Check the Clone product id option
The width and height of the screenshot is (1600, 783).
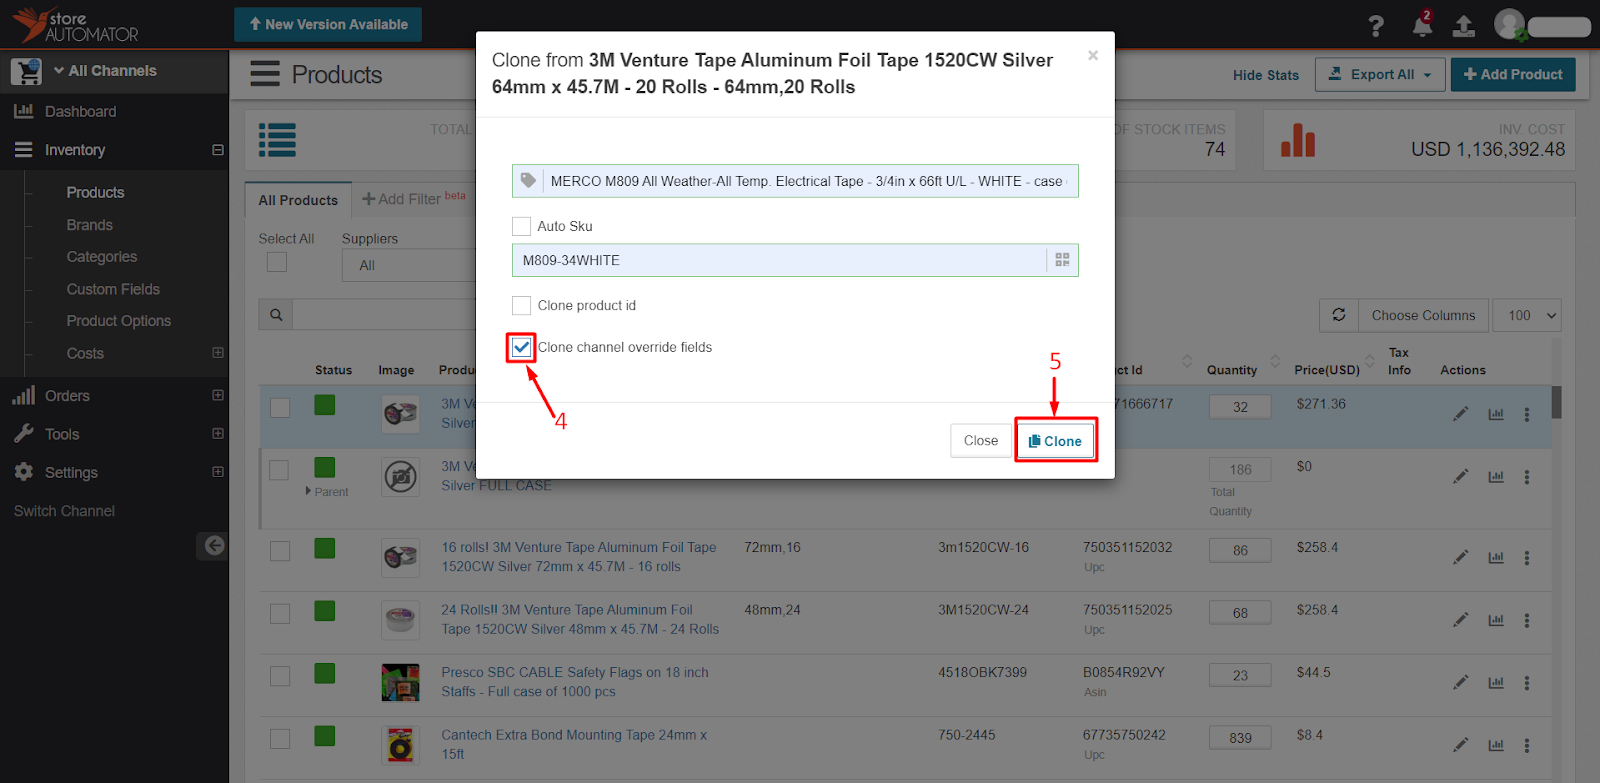[x=521, y=305]
